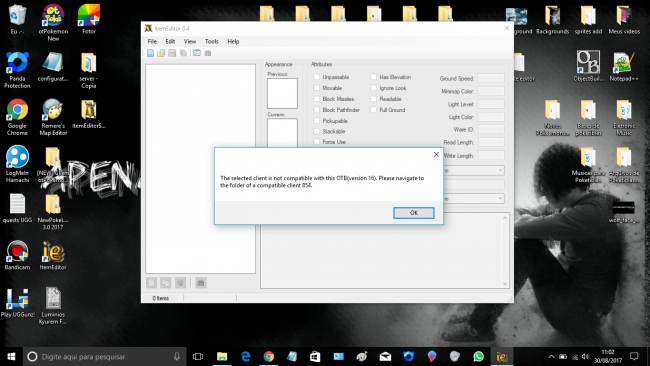
Task: Click OK in the compatibility error dialog
Action: tap(414, 213)
